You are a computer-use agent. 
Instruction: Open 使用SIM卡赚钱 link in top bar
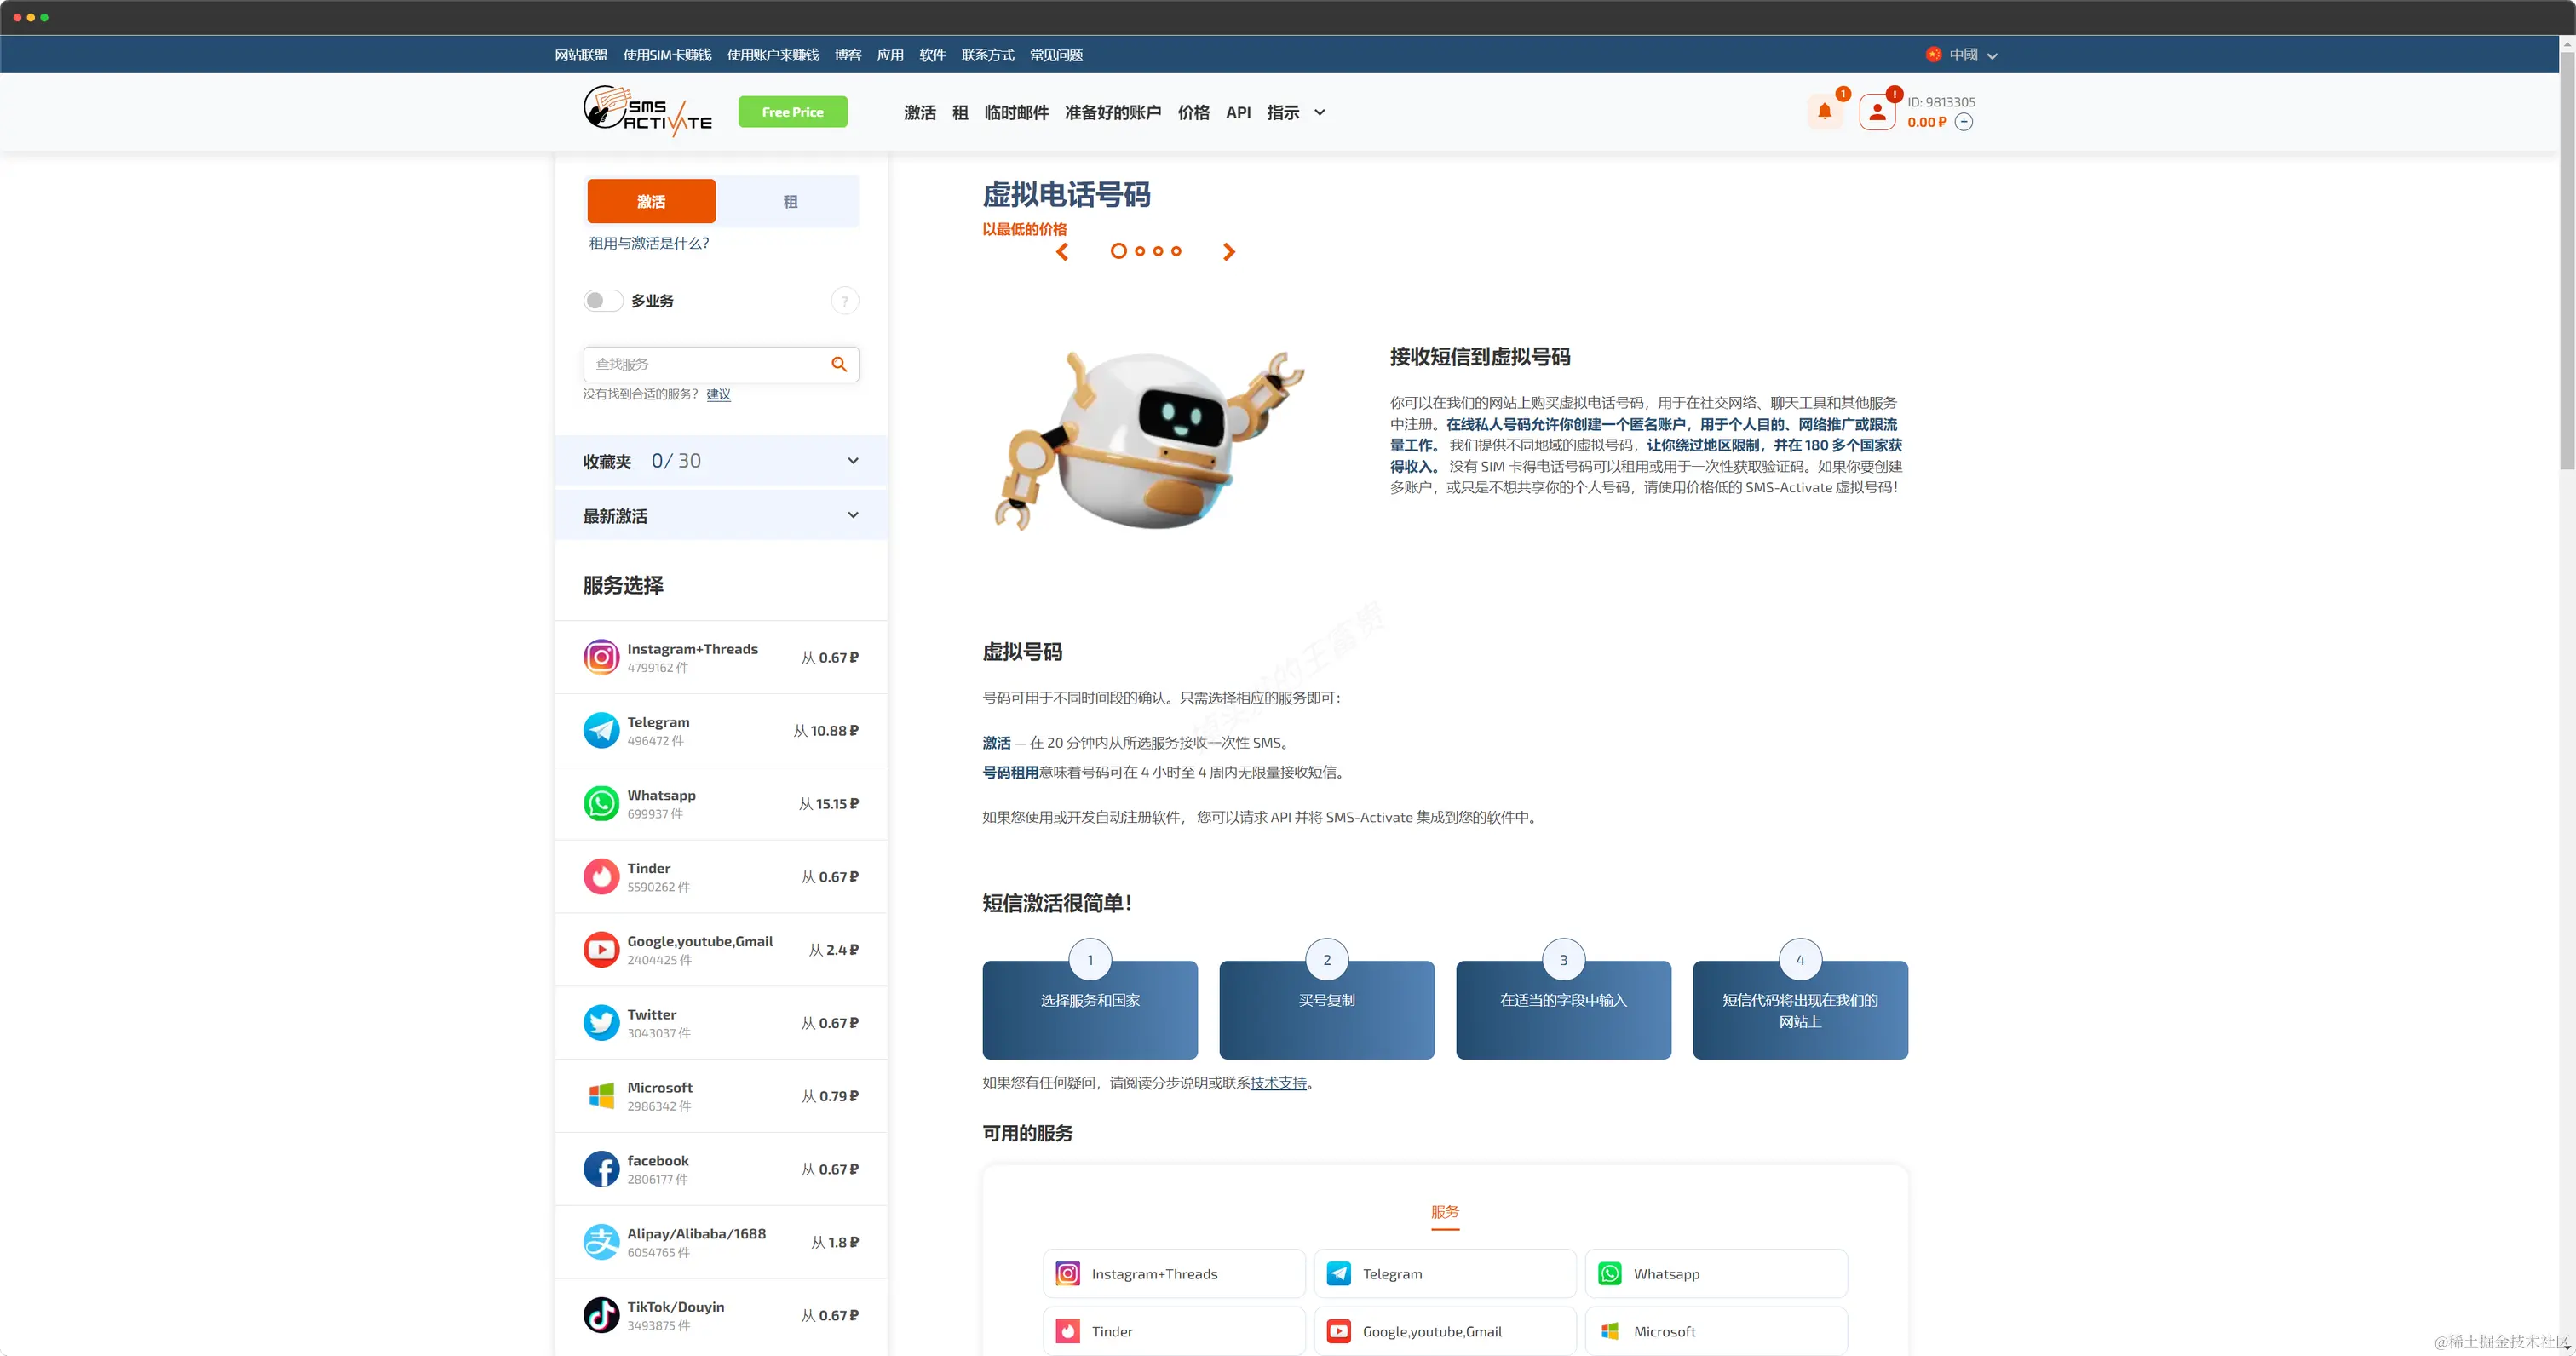(667, 55)
